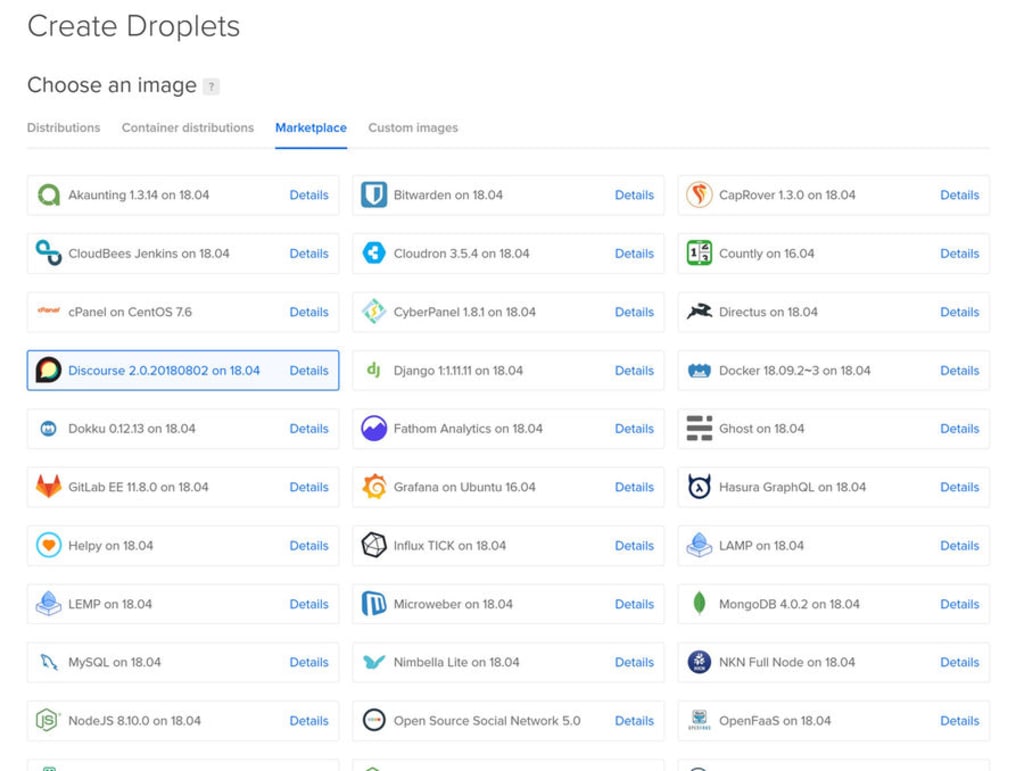Screen dimensions: 1024x771
Task: Select 'Fathom Analytics on 18.04' image
Action: (x=508, y=428)
